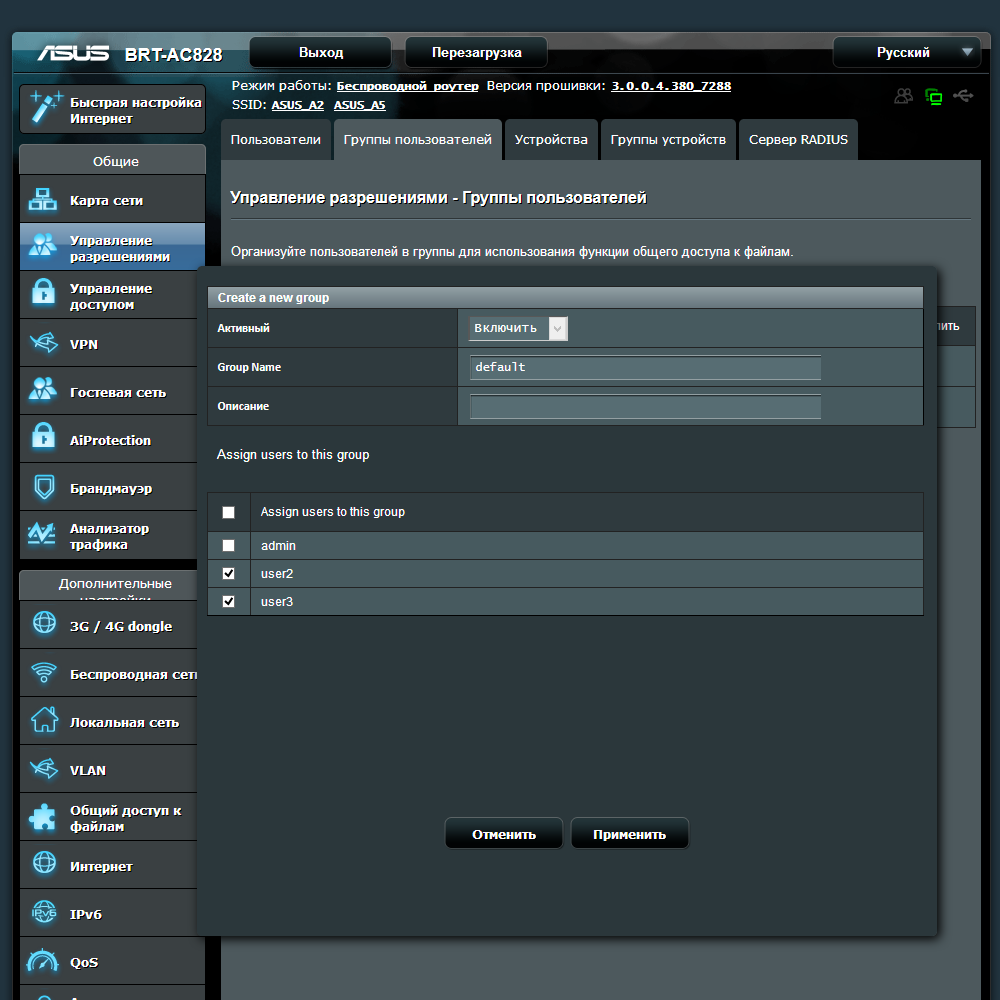Open the Сервер RADIUS tab

798,140
